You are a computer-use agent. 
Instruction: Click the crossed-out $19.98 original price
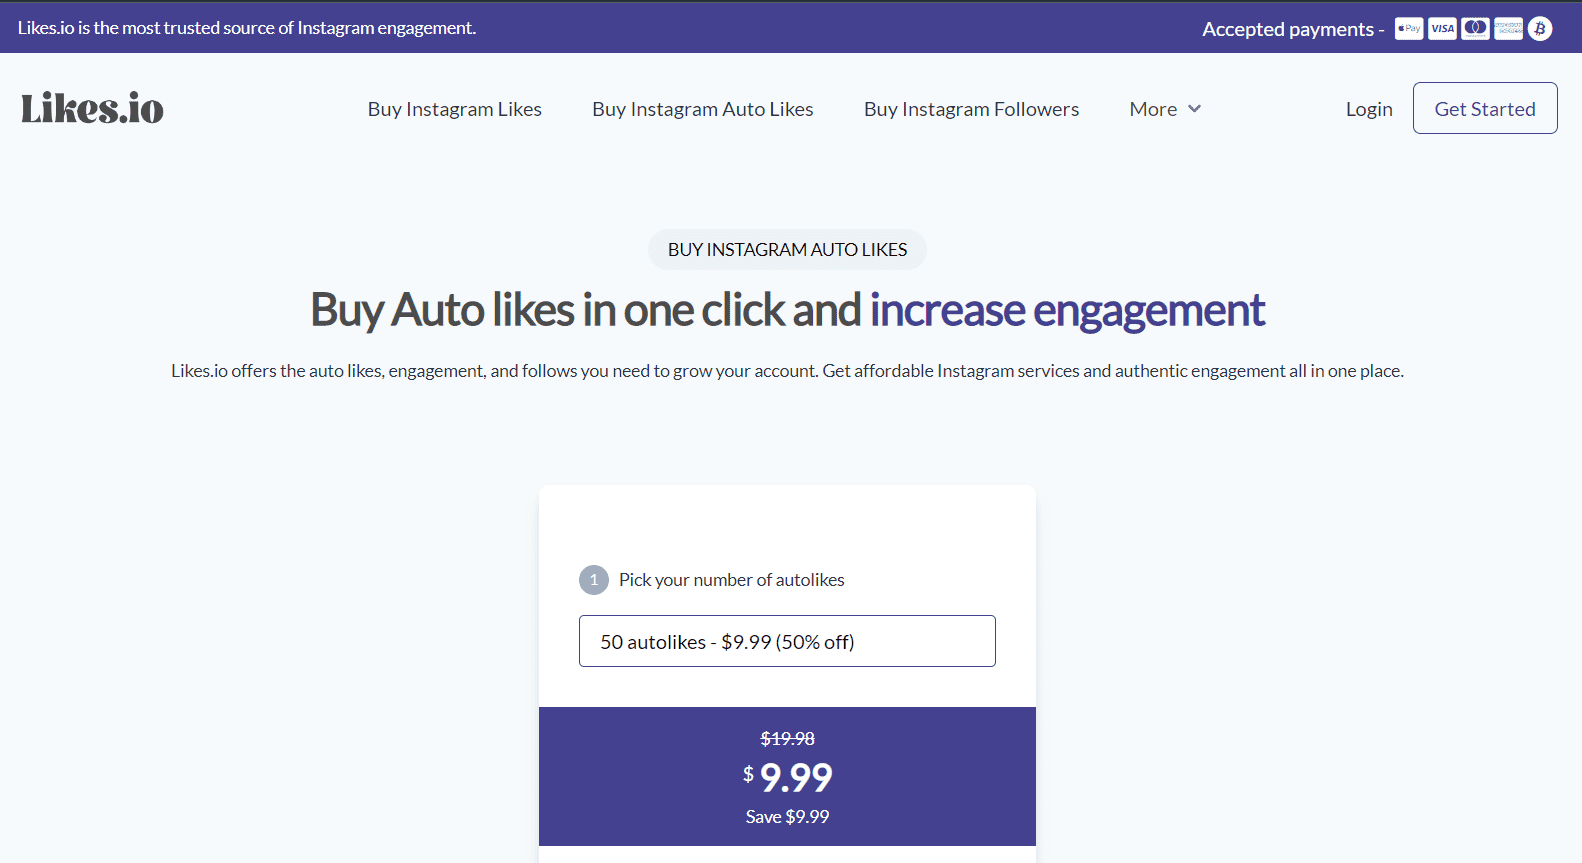787,738
